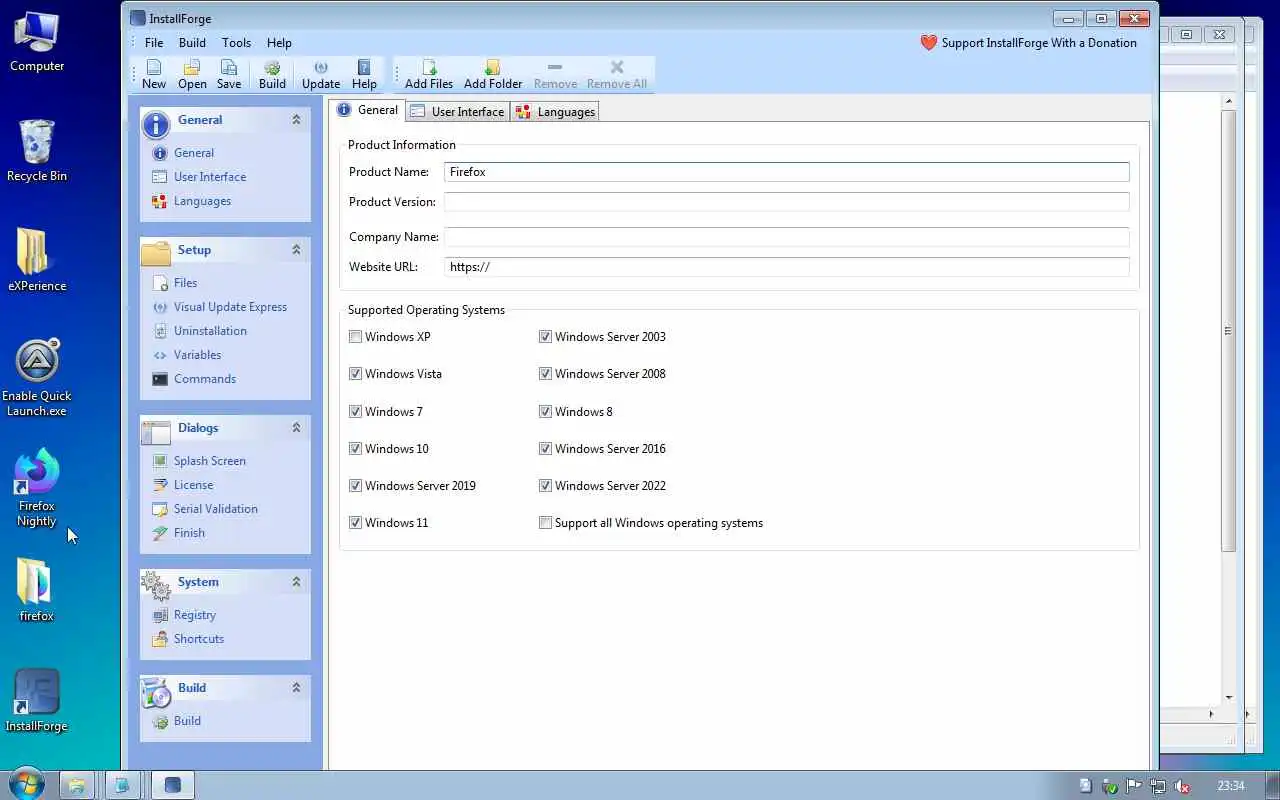The height and width of the screenshot is (800, 1280).
Task: Open the Uninstallation settings
Action: point(210,331)
